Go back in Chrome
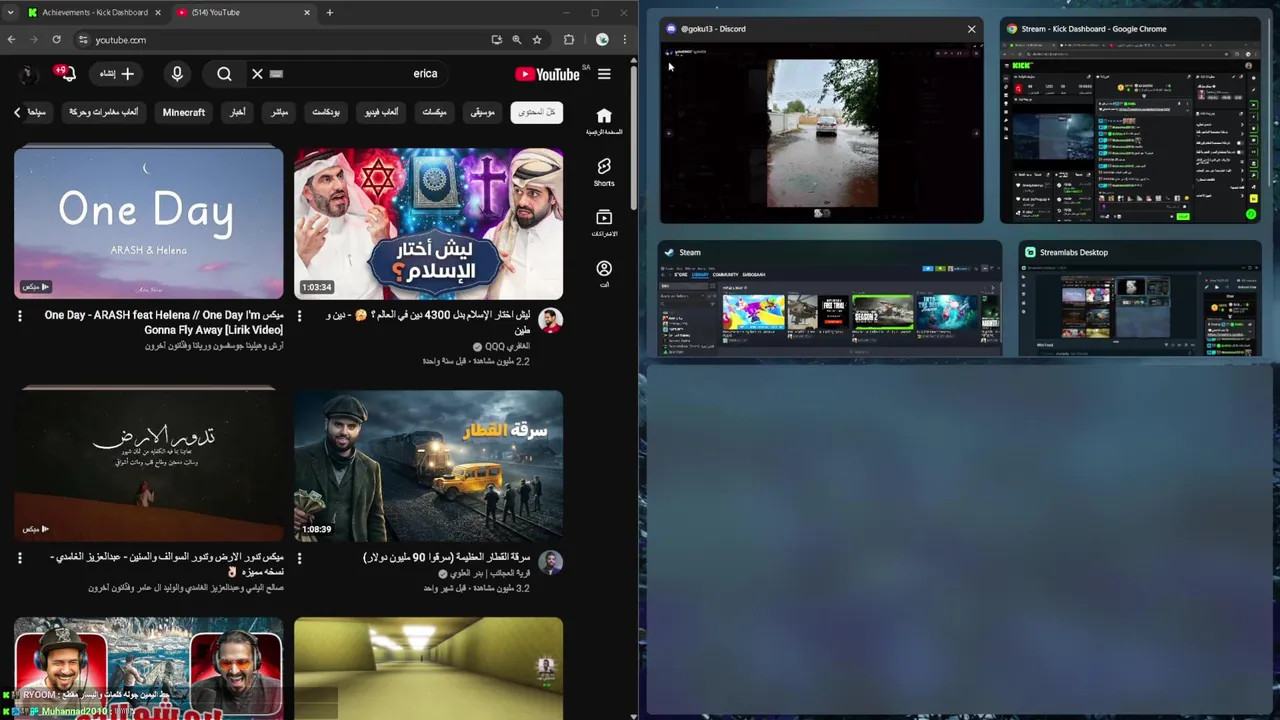This screenshot has height=720, width=1280. pyautogui.click(x=11, y=40)
